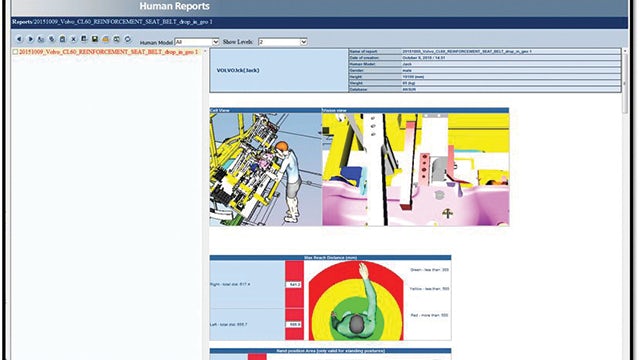Click the forward arrow toolbar icon

click(x=30, y=39)
